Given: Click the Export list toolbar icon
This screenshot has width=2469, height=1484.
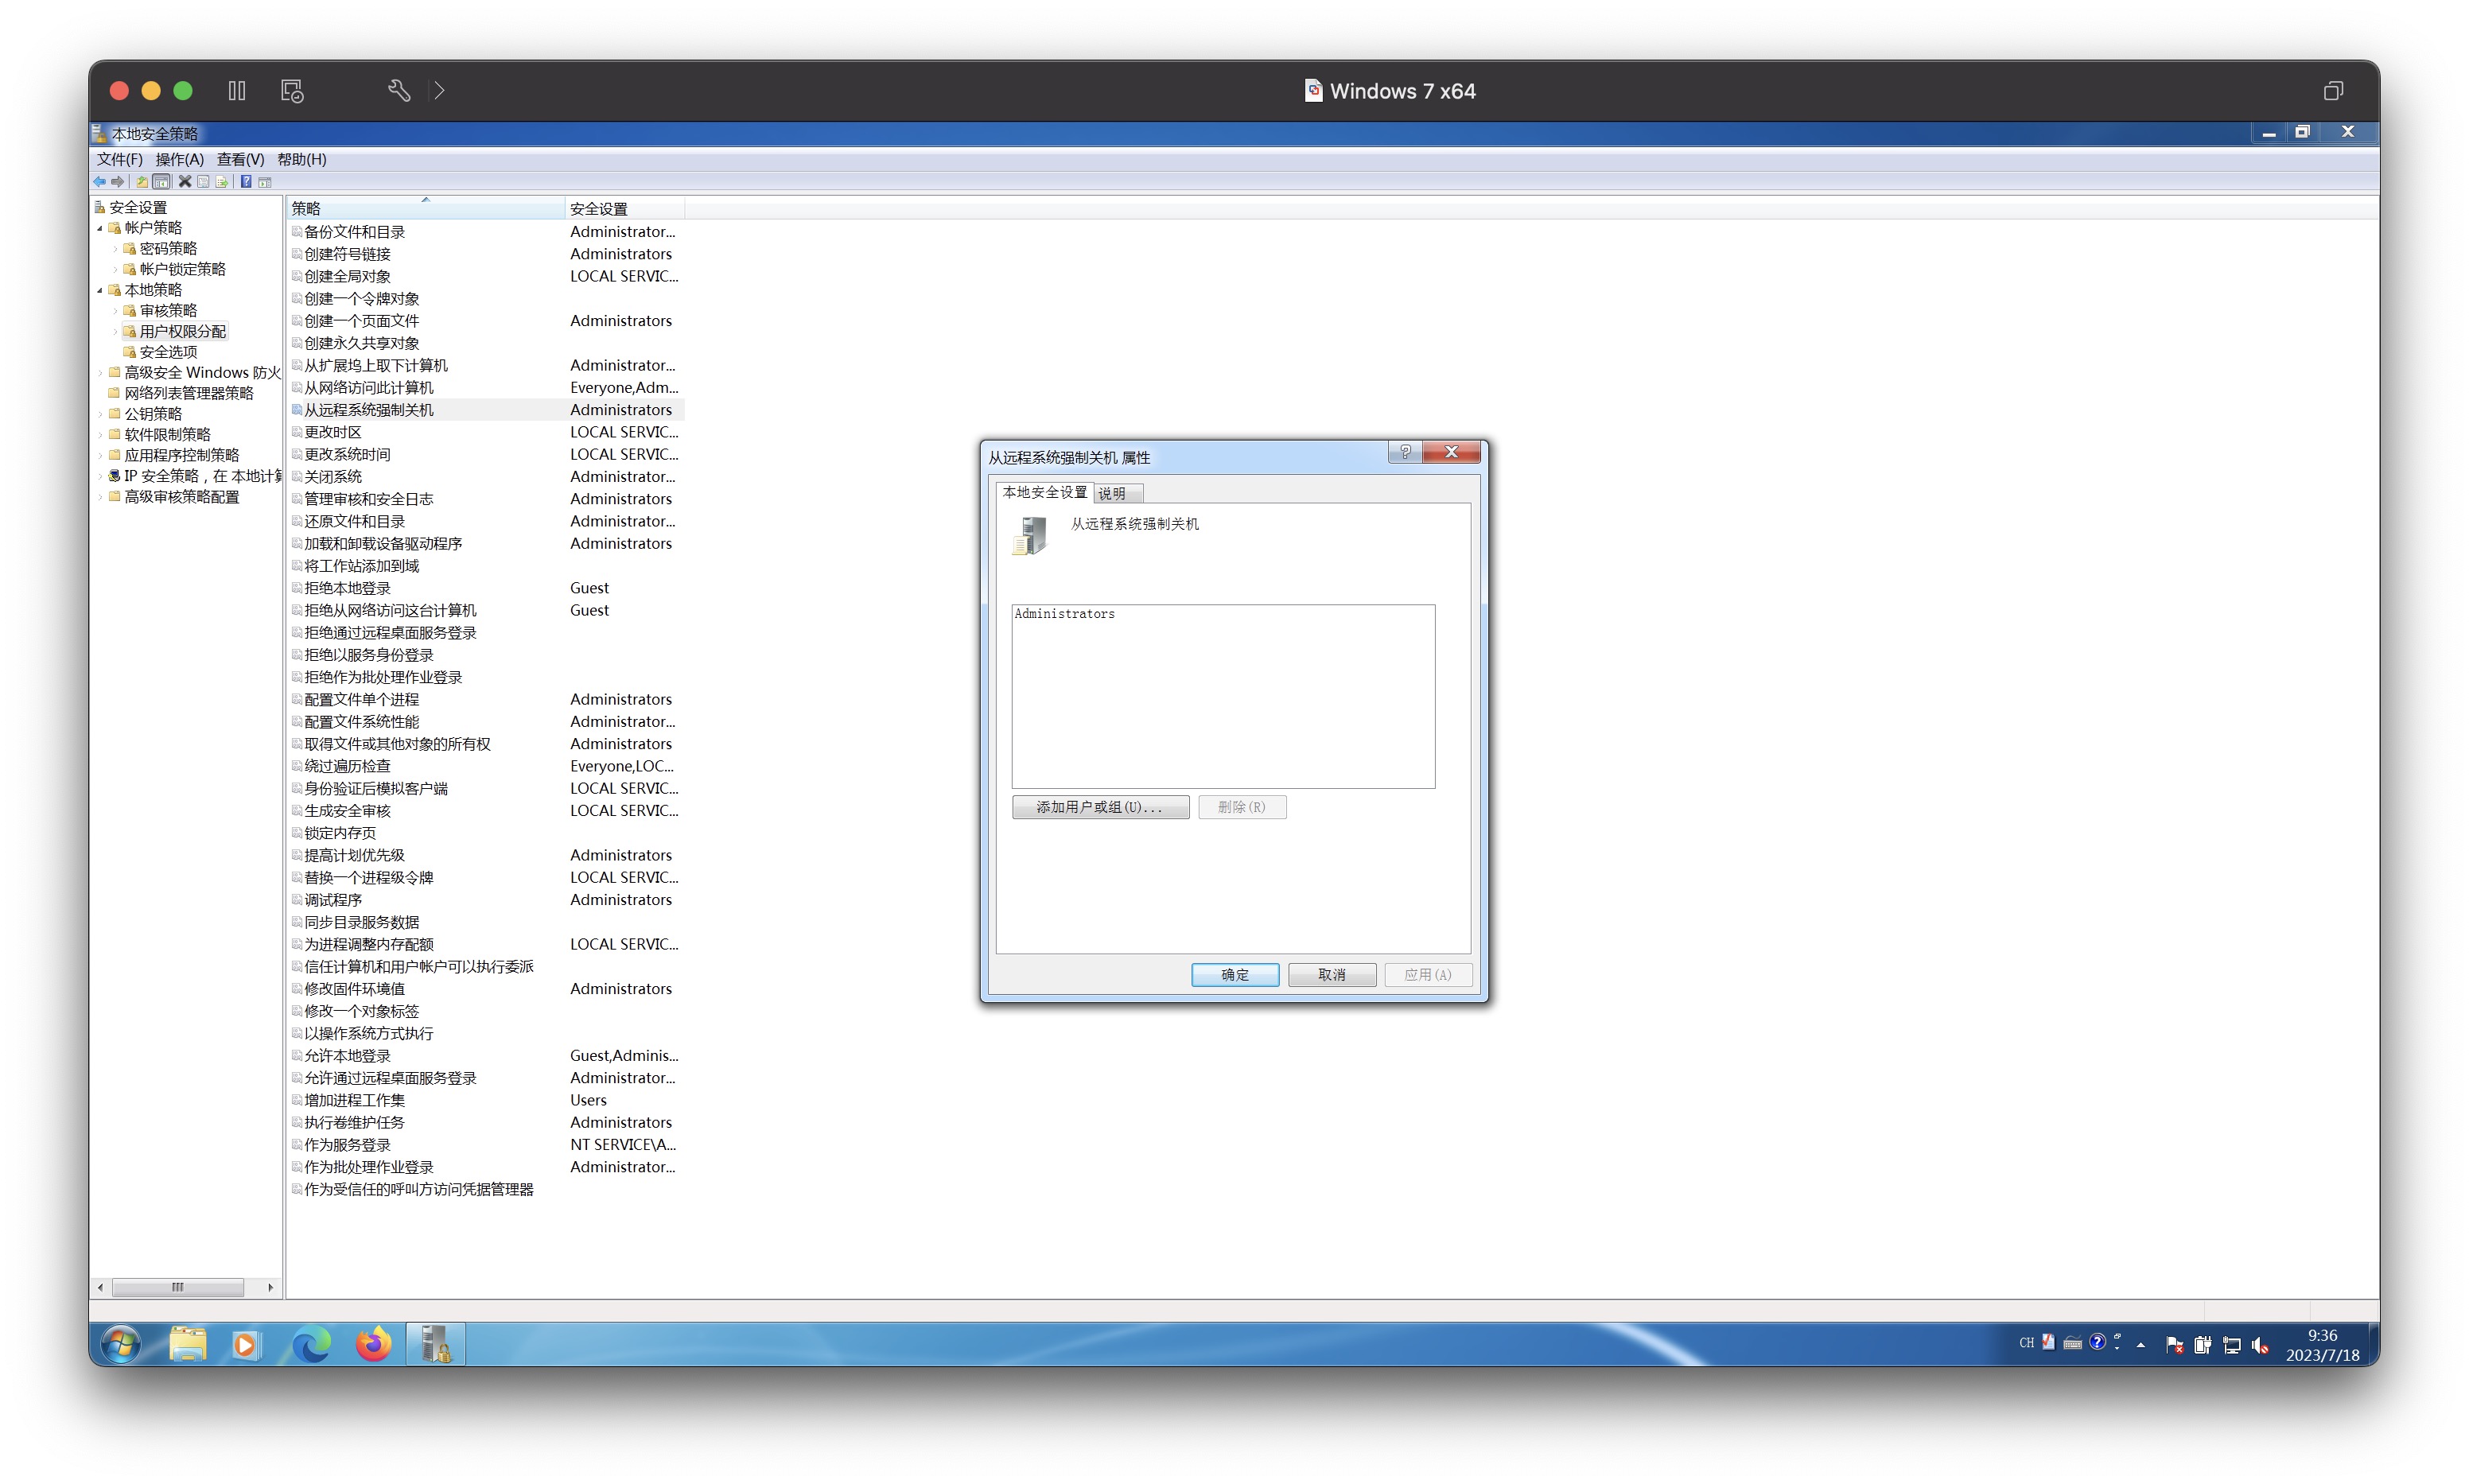Looking at the screenshot, I should [222, 182].
